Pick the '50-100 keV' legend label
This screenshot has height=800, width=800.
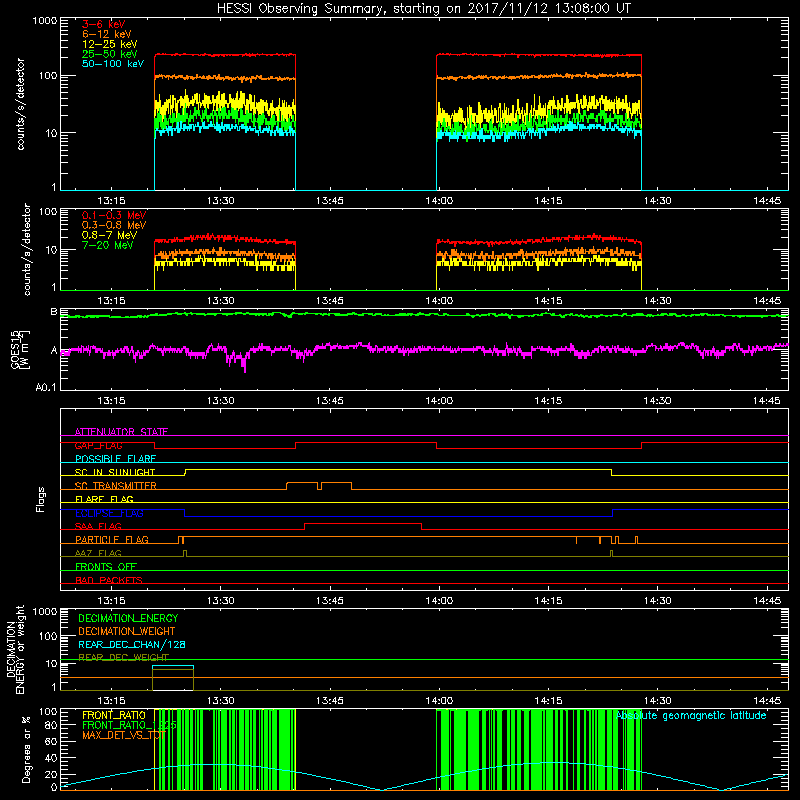click(113, 64)
